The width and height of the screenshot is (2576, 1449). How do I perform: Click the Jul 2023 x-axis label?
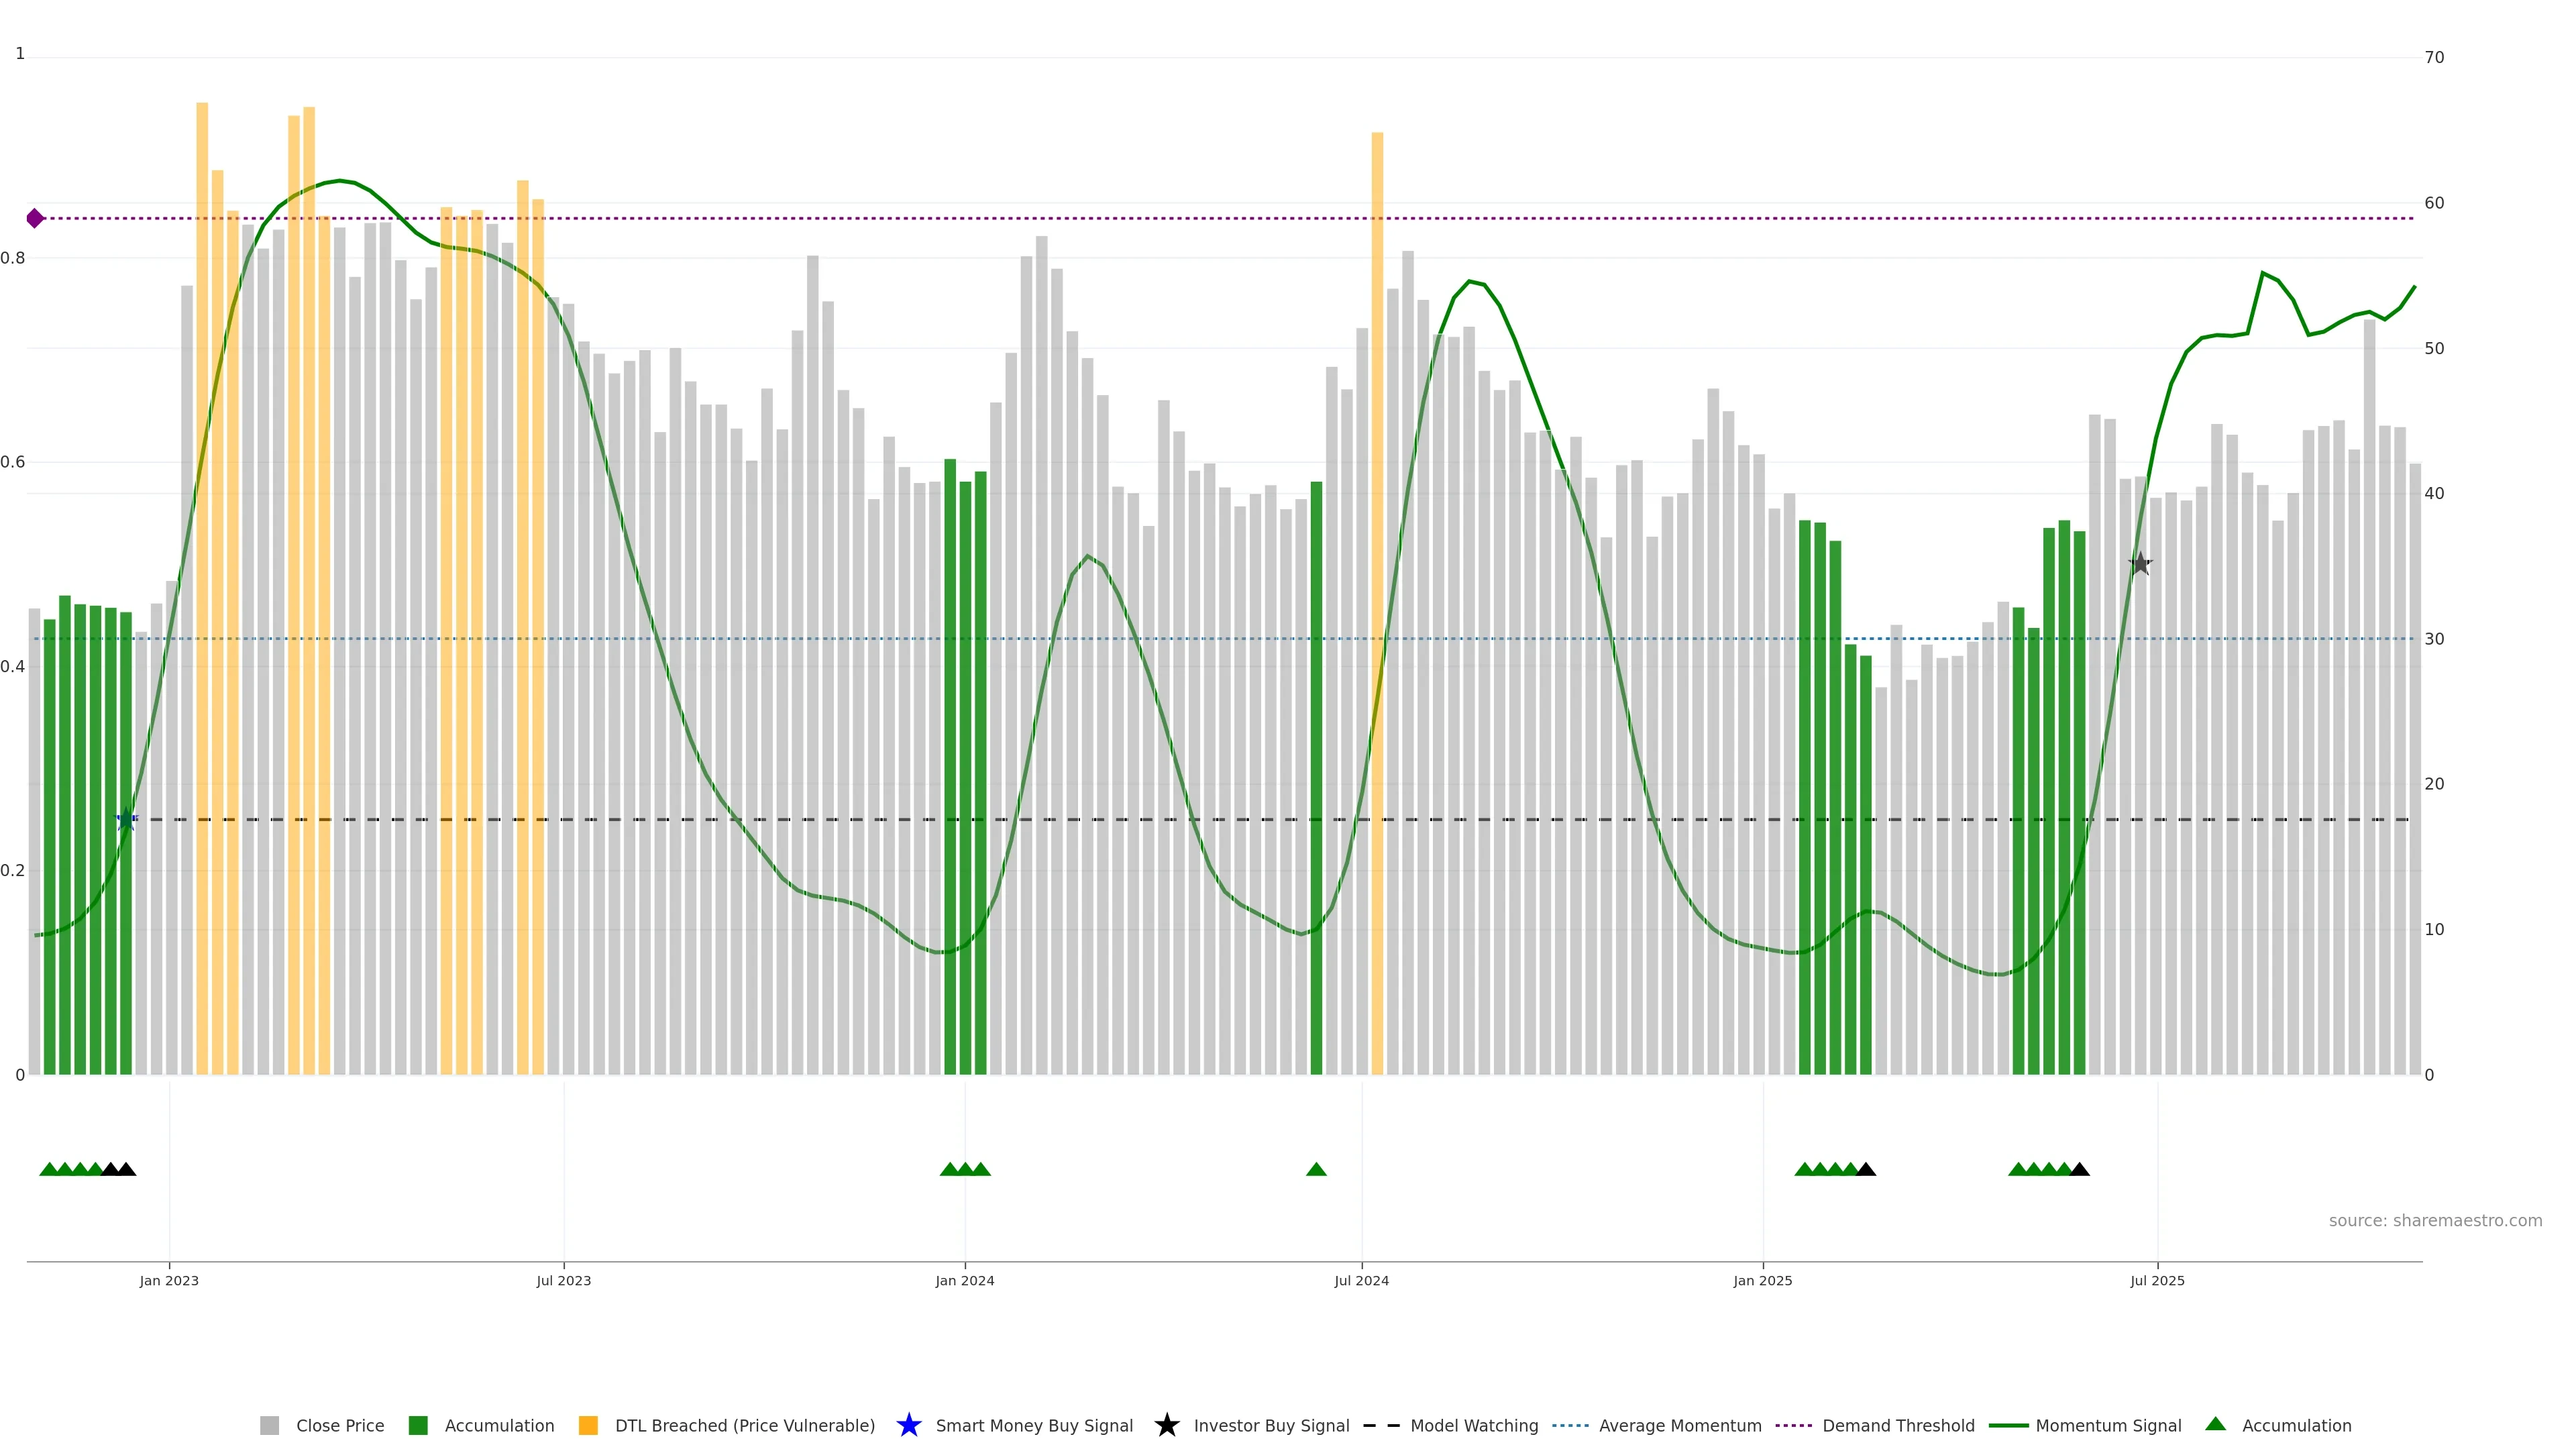pos(563,1281)
